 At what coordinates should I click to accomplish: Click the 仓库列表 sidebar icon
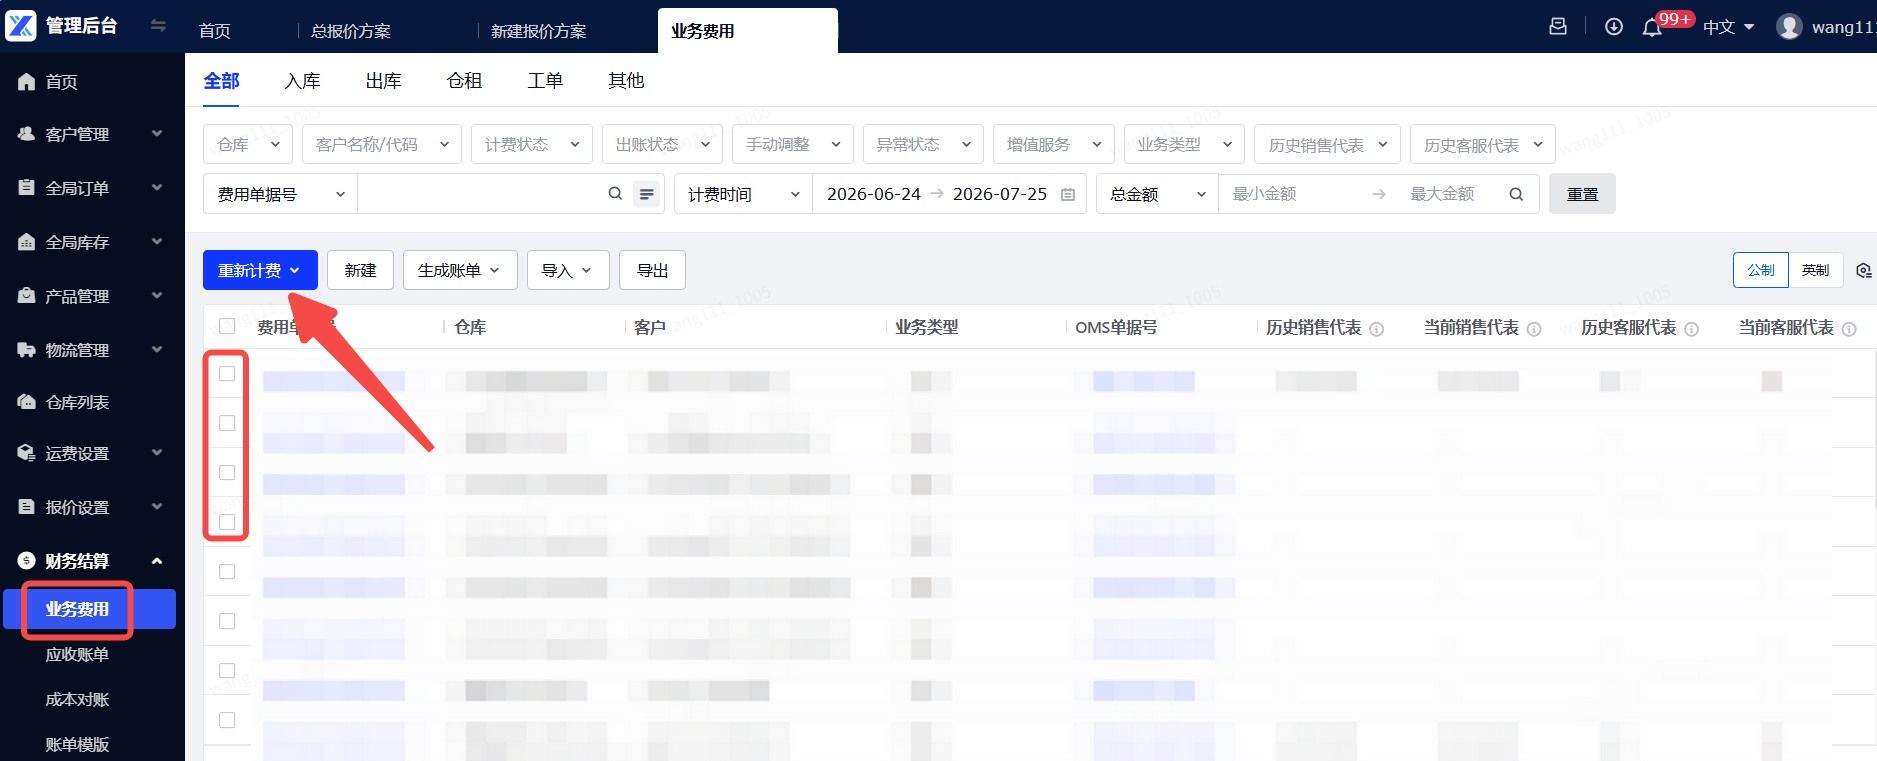tap(27, 402)
